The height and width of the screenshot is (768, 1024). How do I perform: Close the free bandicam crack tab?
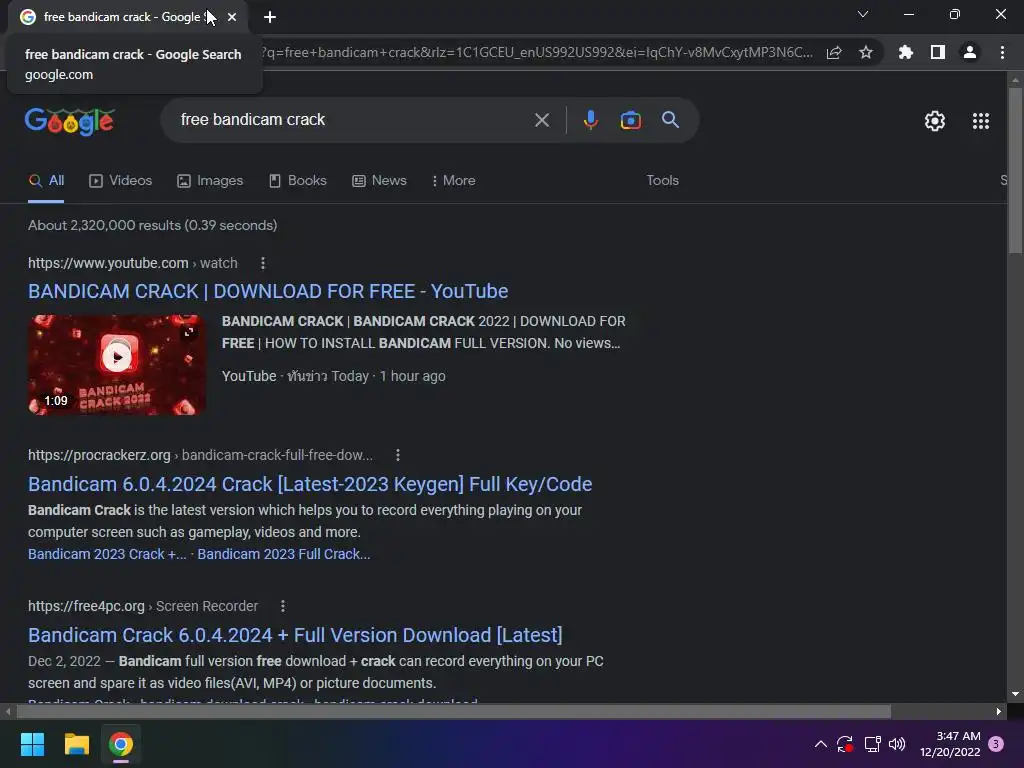232,17
